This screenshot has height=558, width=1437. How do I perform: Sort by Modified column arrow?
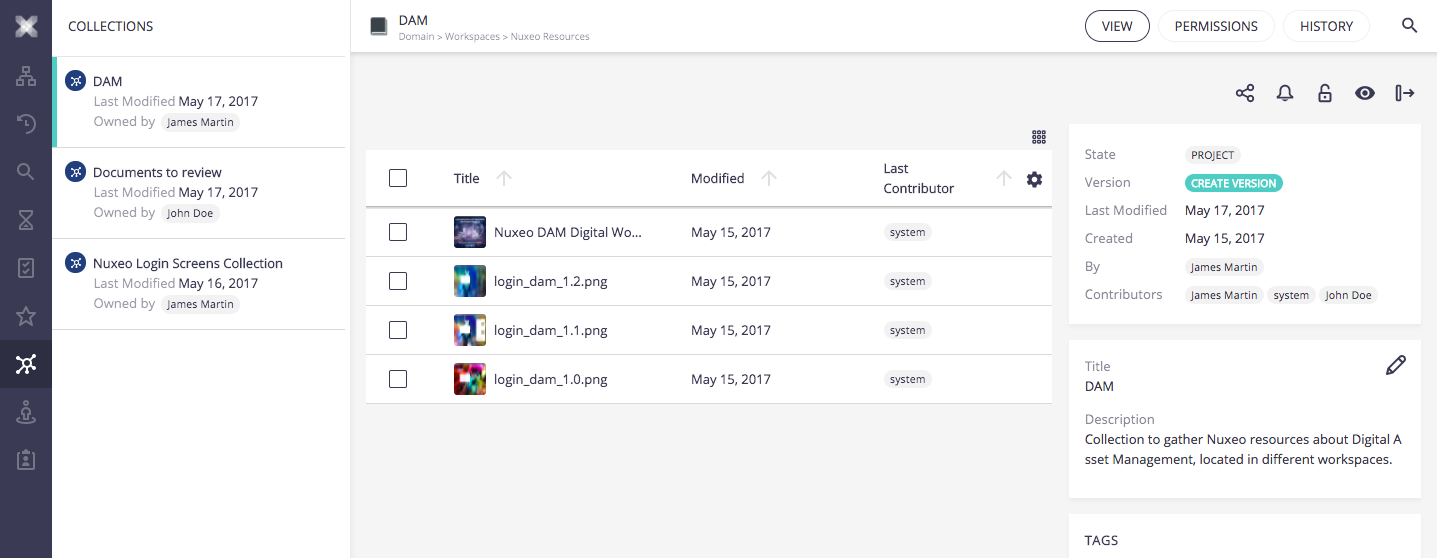pos(768,178)
